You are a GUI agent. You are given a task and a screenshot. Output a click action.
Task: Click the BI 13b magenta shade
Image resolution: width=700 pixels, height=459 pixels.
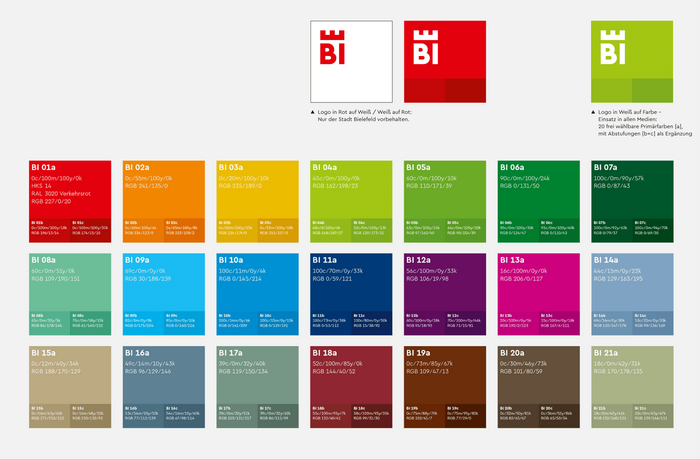[518, 323]
